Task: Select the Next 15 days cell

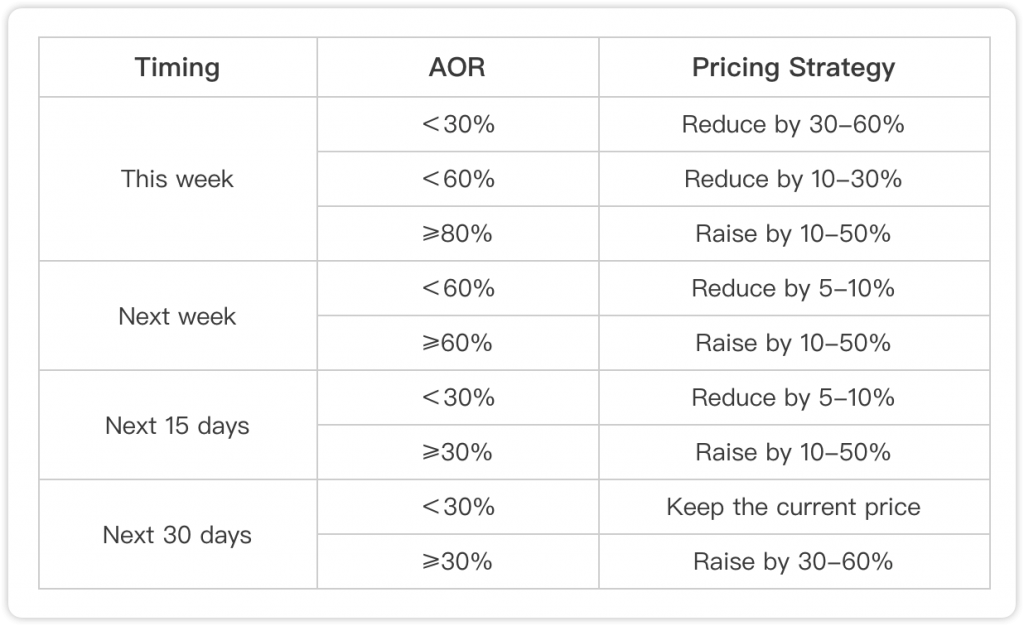Action: click(x=178, y=425)
